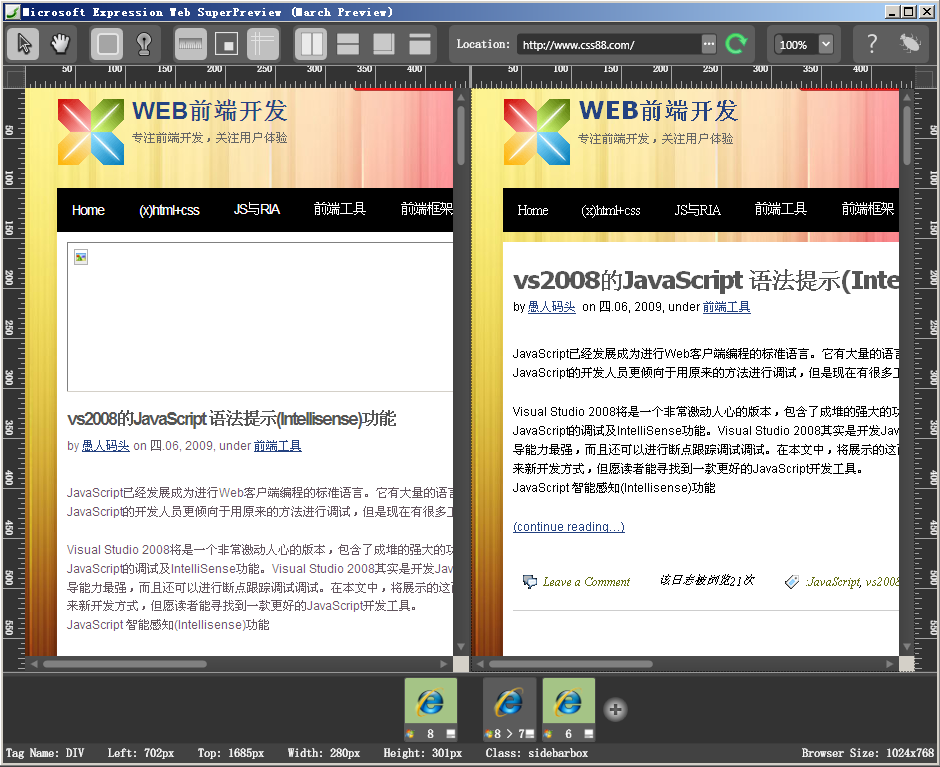Click the comment bubble icon
940x767 pixels.
530,582
